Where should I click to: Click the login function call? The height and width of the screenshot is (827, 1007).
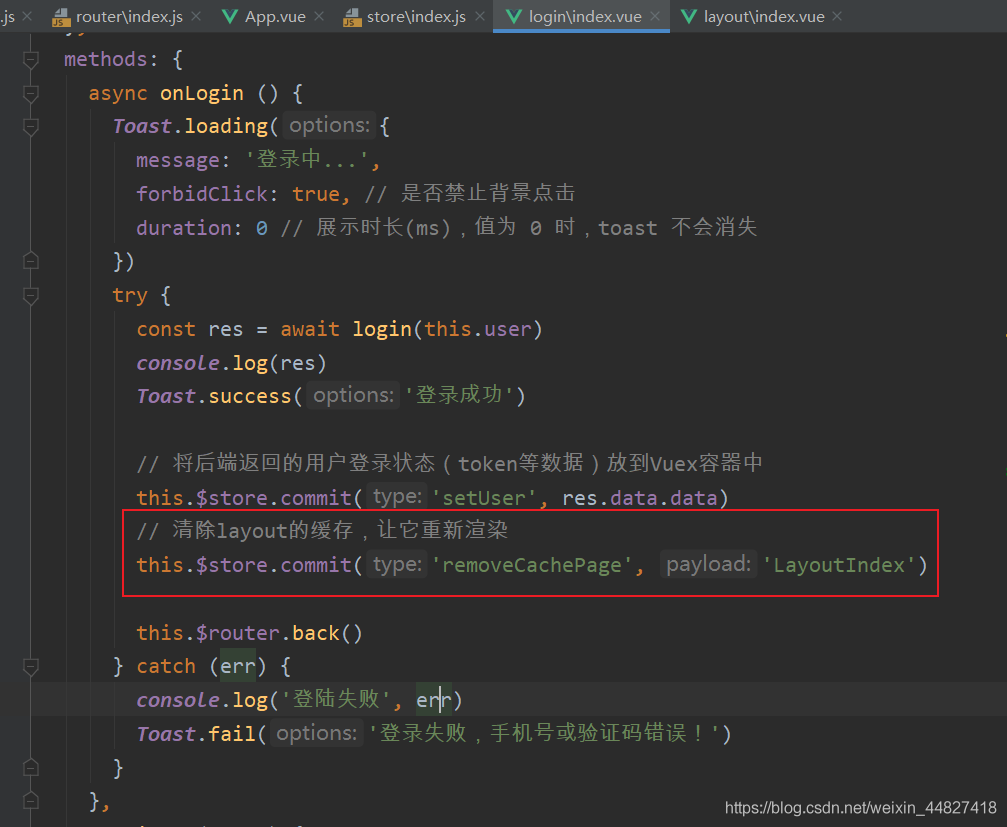(x=382, y=329)
